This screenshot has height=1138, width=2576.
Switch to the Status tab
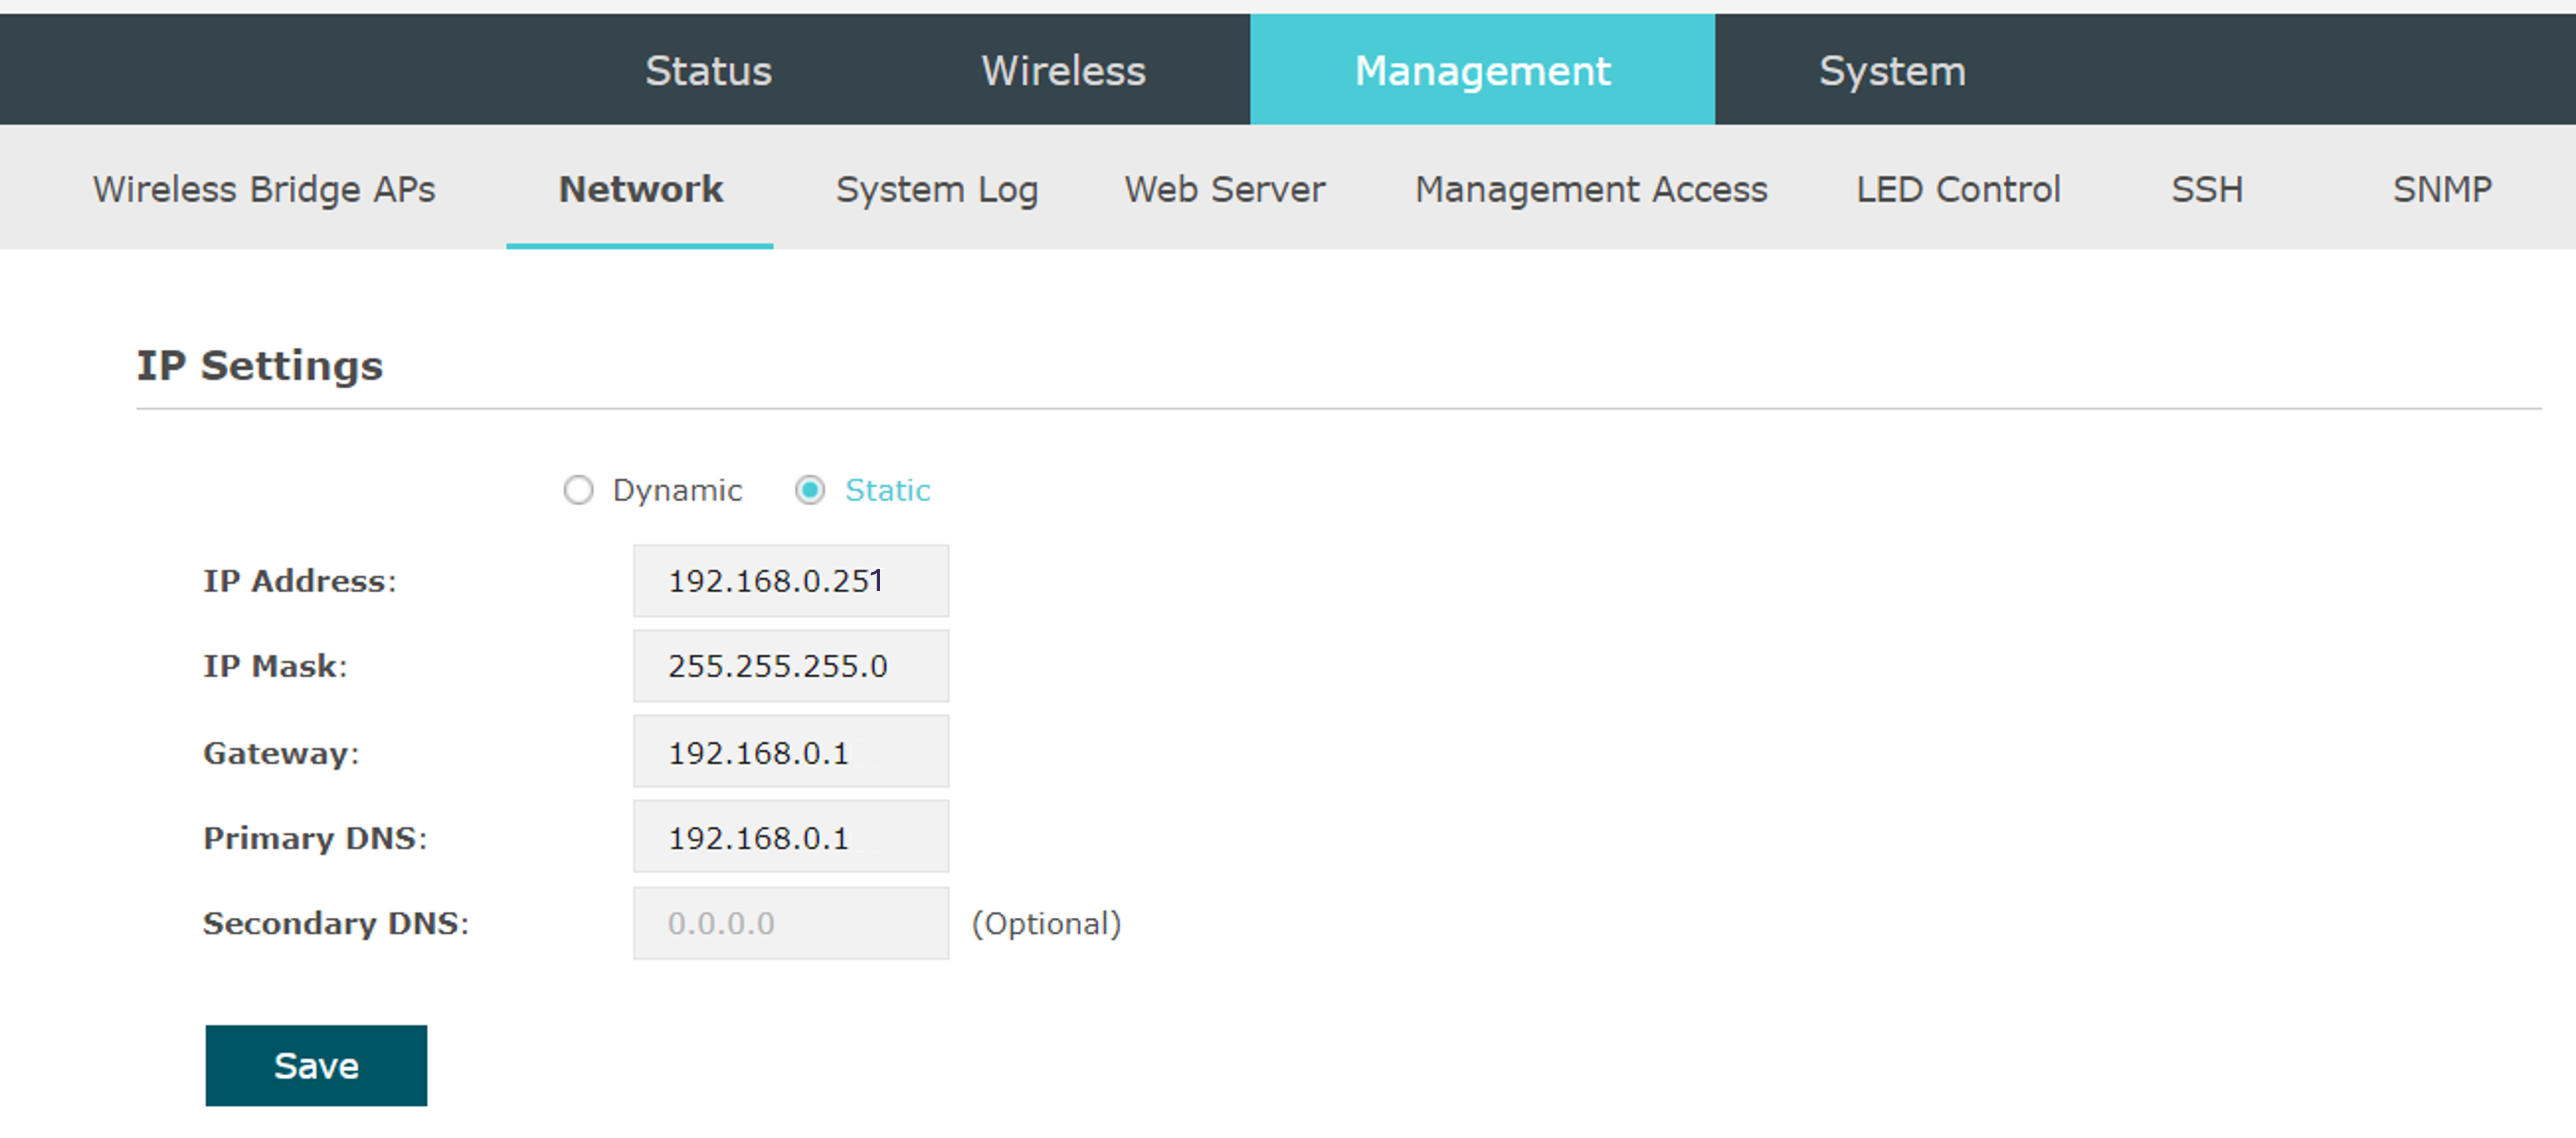coord(709,70)
